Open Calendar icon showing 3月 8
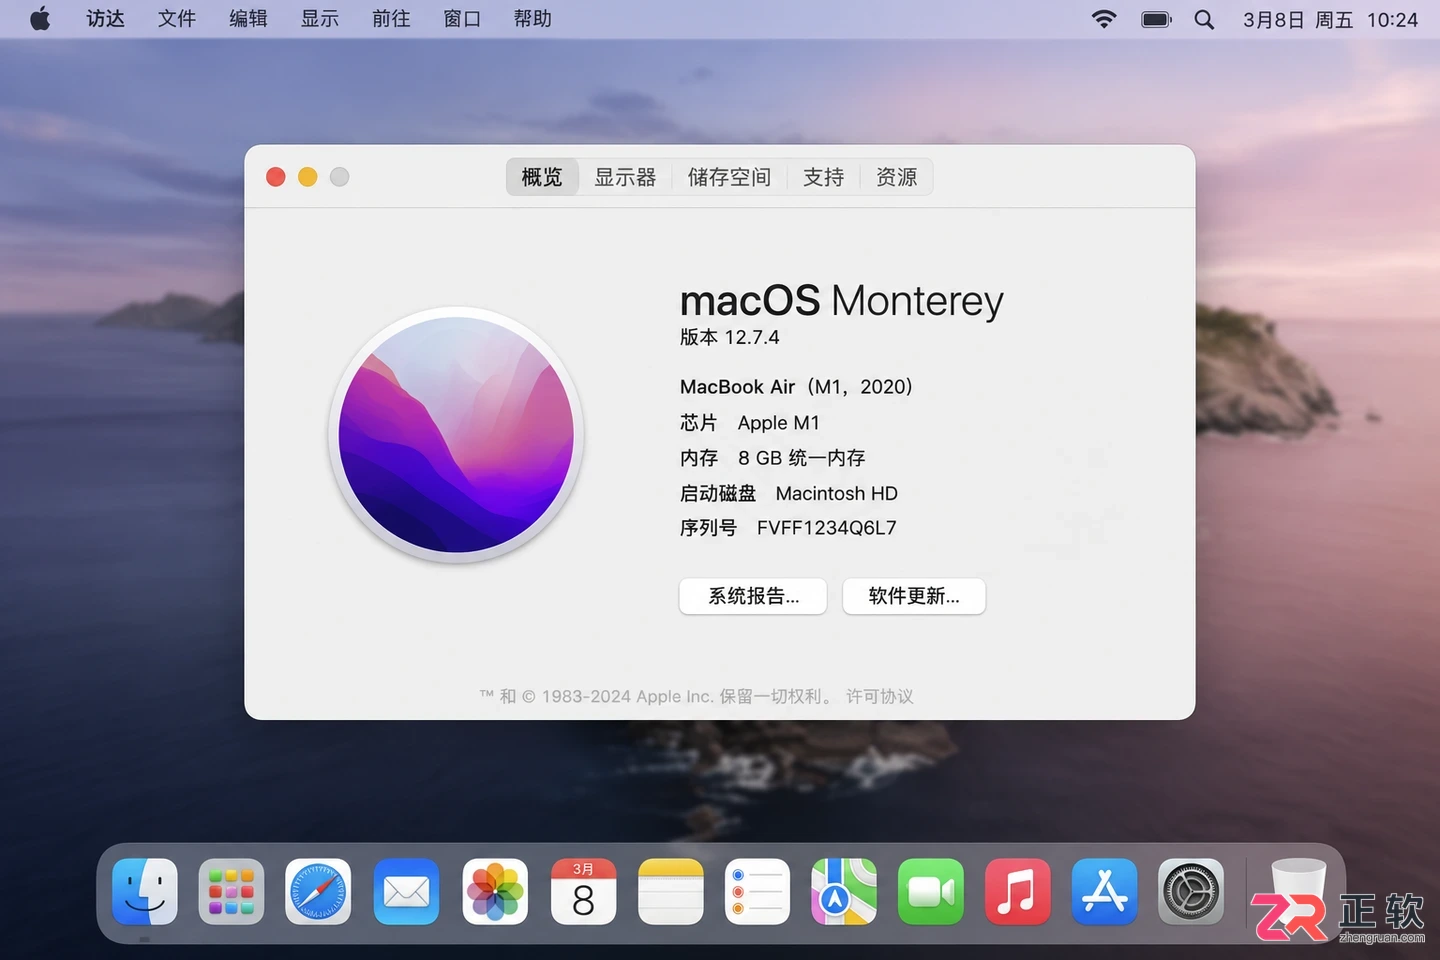This screenshot has height=960, width=1440. point(583,891)
